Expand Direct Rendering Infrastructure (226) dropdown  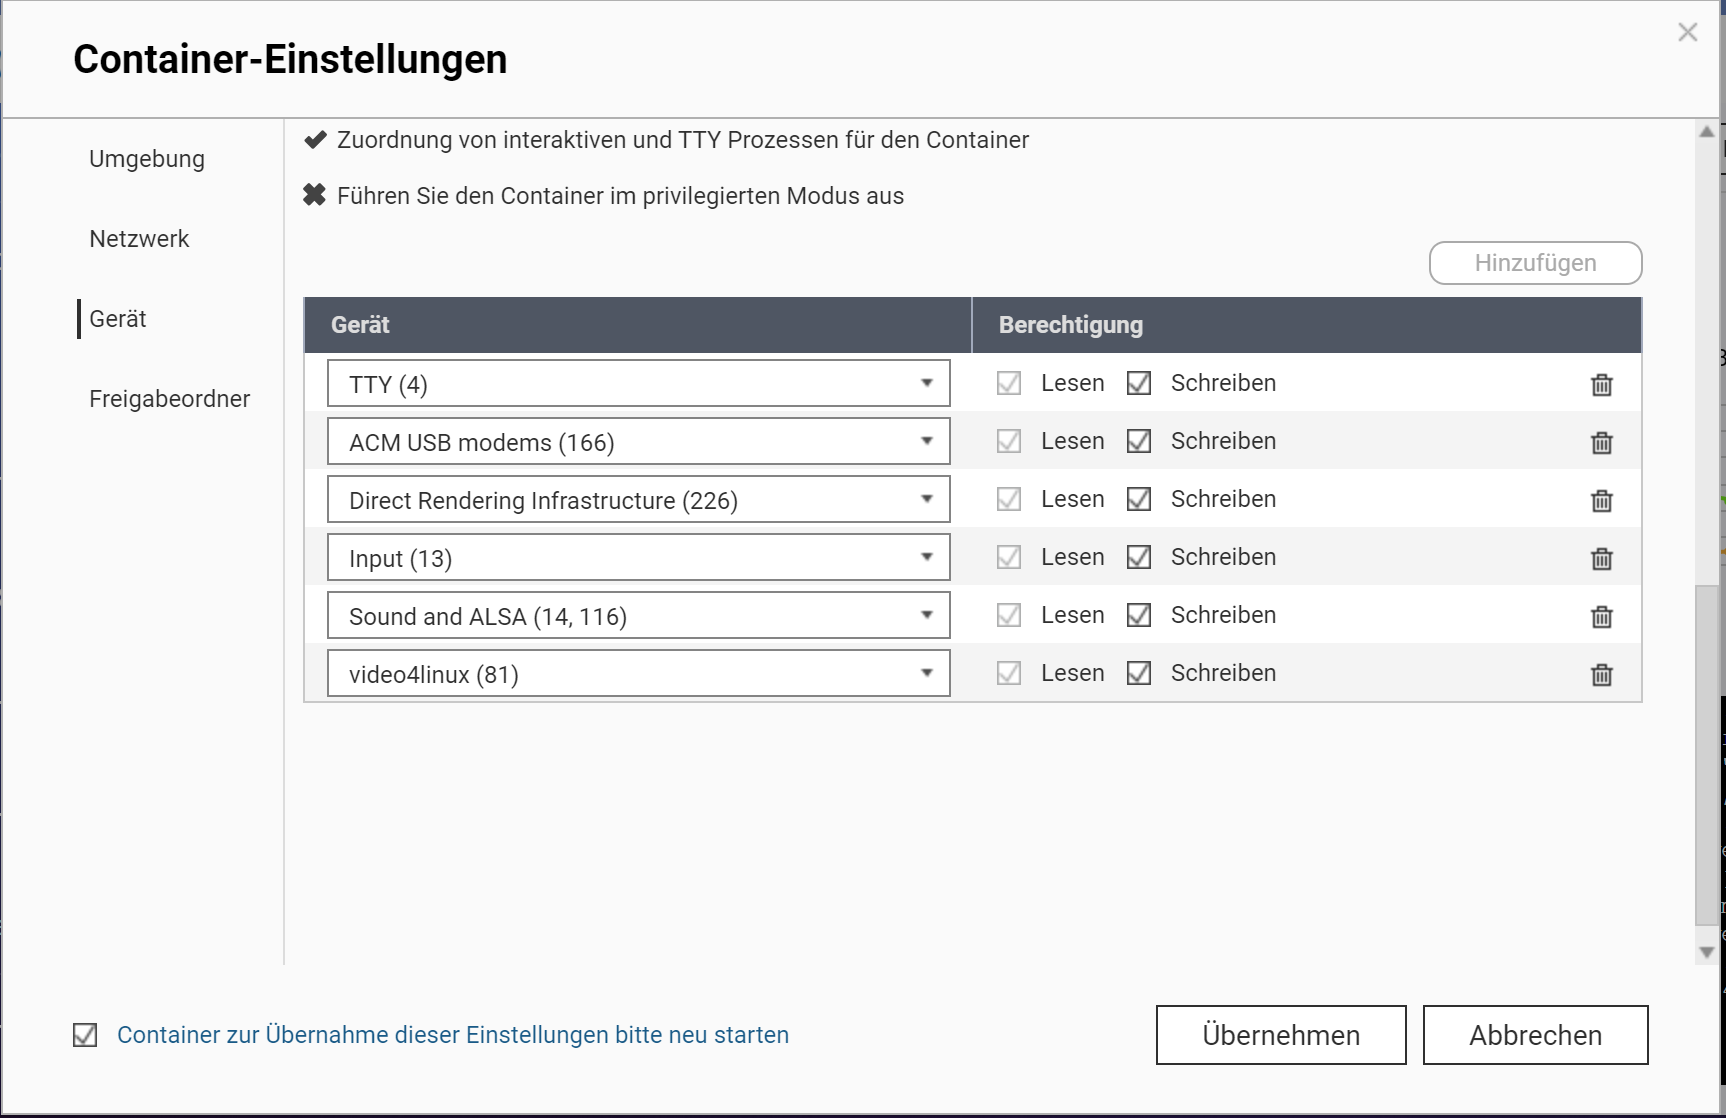coord(638,499)
